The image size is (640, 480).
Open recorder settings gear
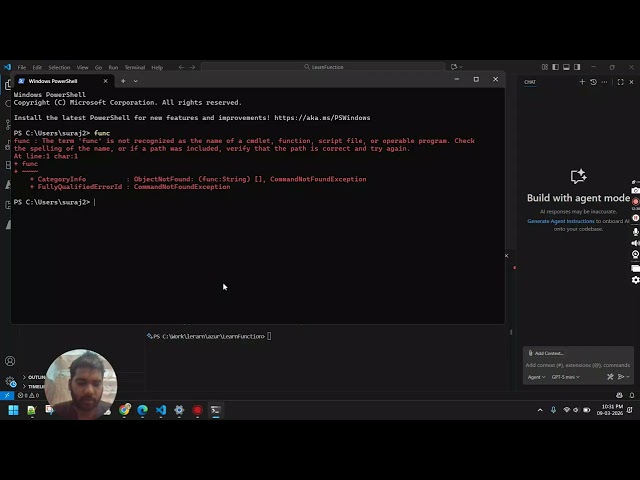tap(636, 280)
